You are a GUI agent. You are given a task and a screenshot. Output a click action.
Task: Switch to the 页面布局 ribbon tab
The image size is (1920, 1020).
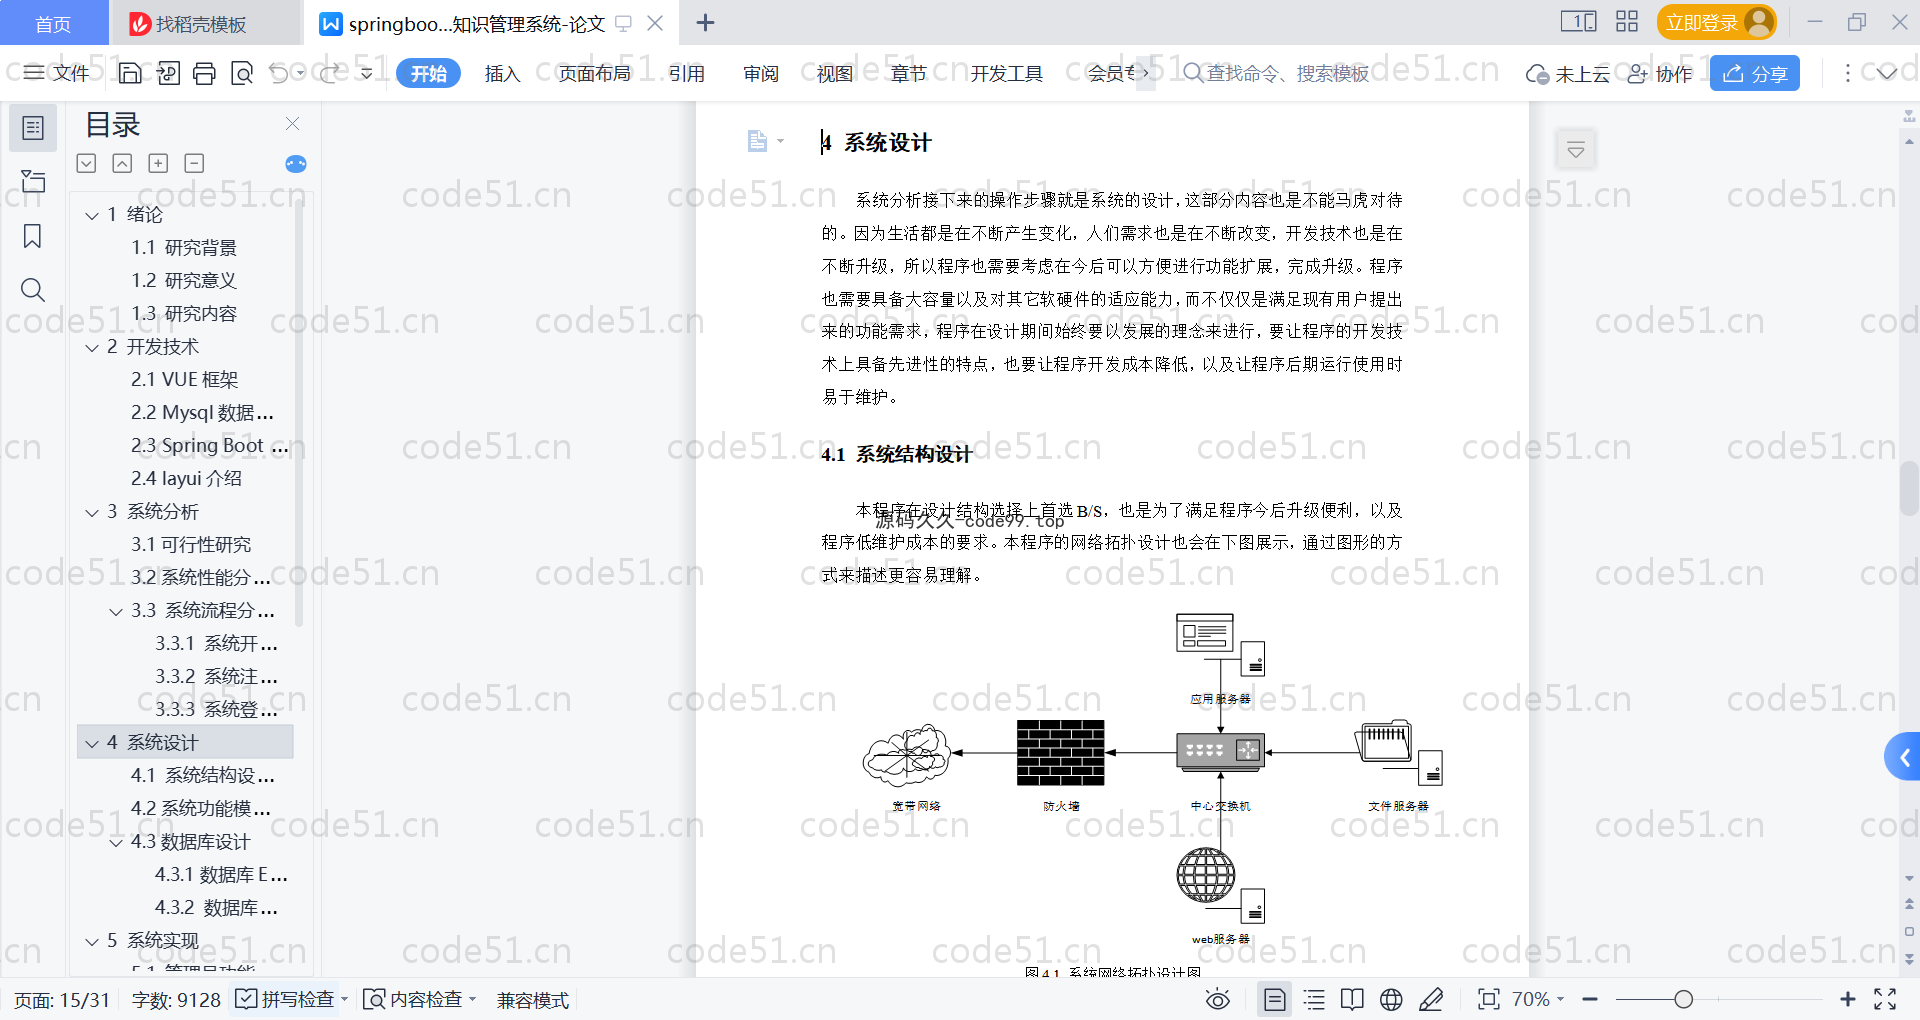tap(594, 73)
